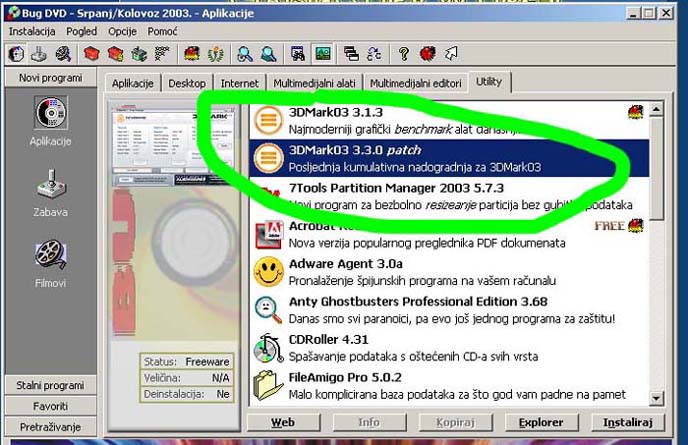
Task: Click the CC arrows toolbar icon
Action: (374, 54)
